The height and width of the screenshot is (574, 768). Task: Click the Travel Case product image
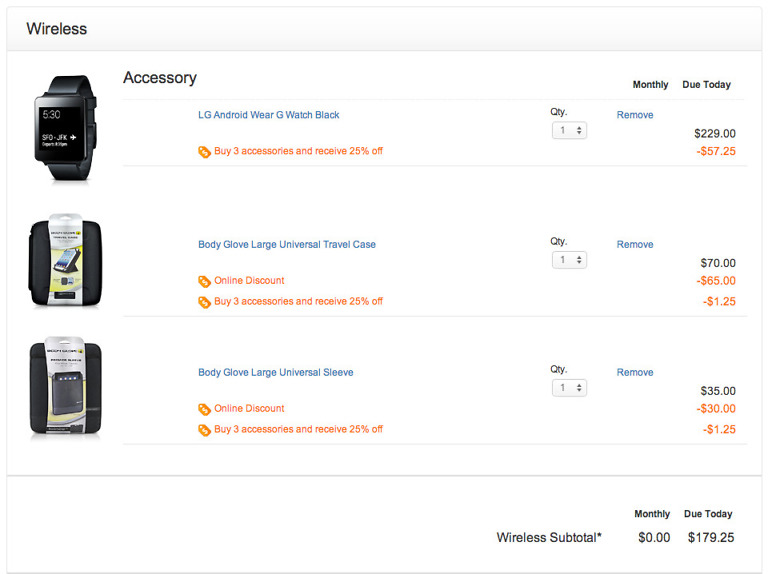(x=64, y=259)
